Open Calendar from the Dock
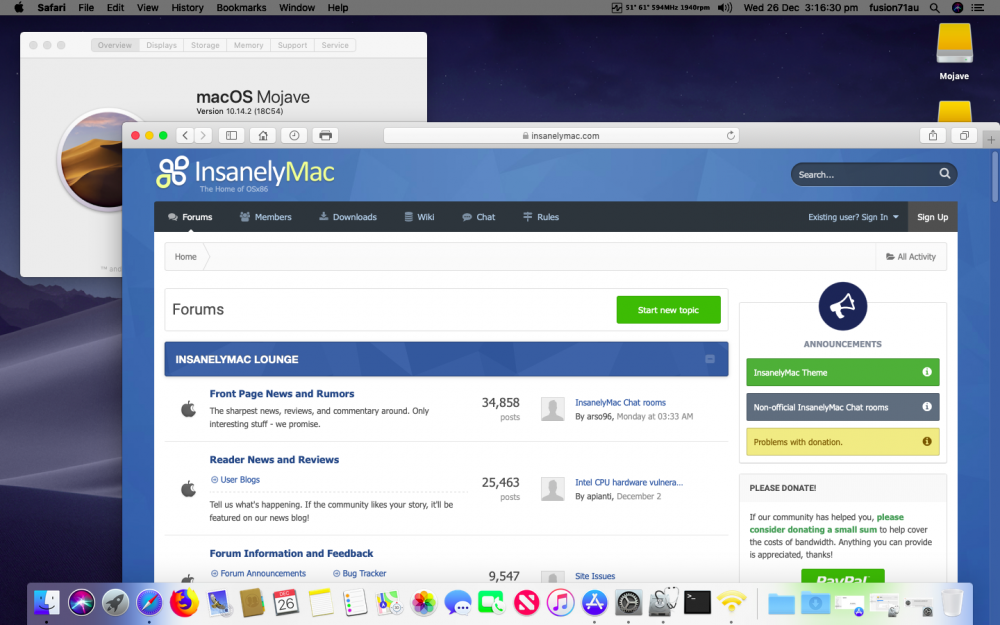 pos(286,602)
